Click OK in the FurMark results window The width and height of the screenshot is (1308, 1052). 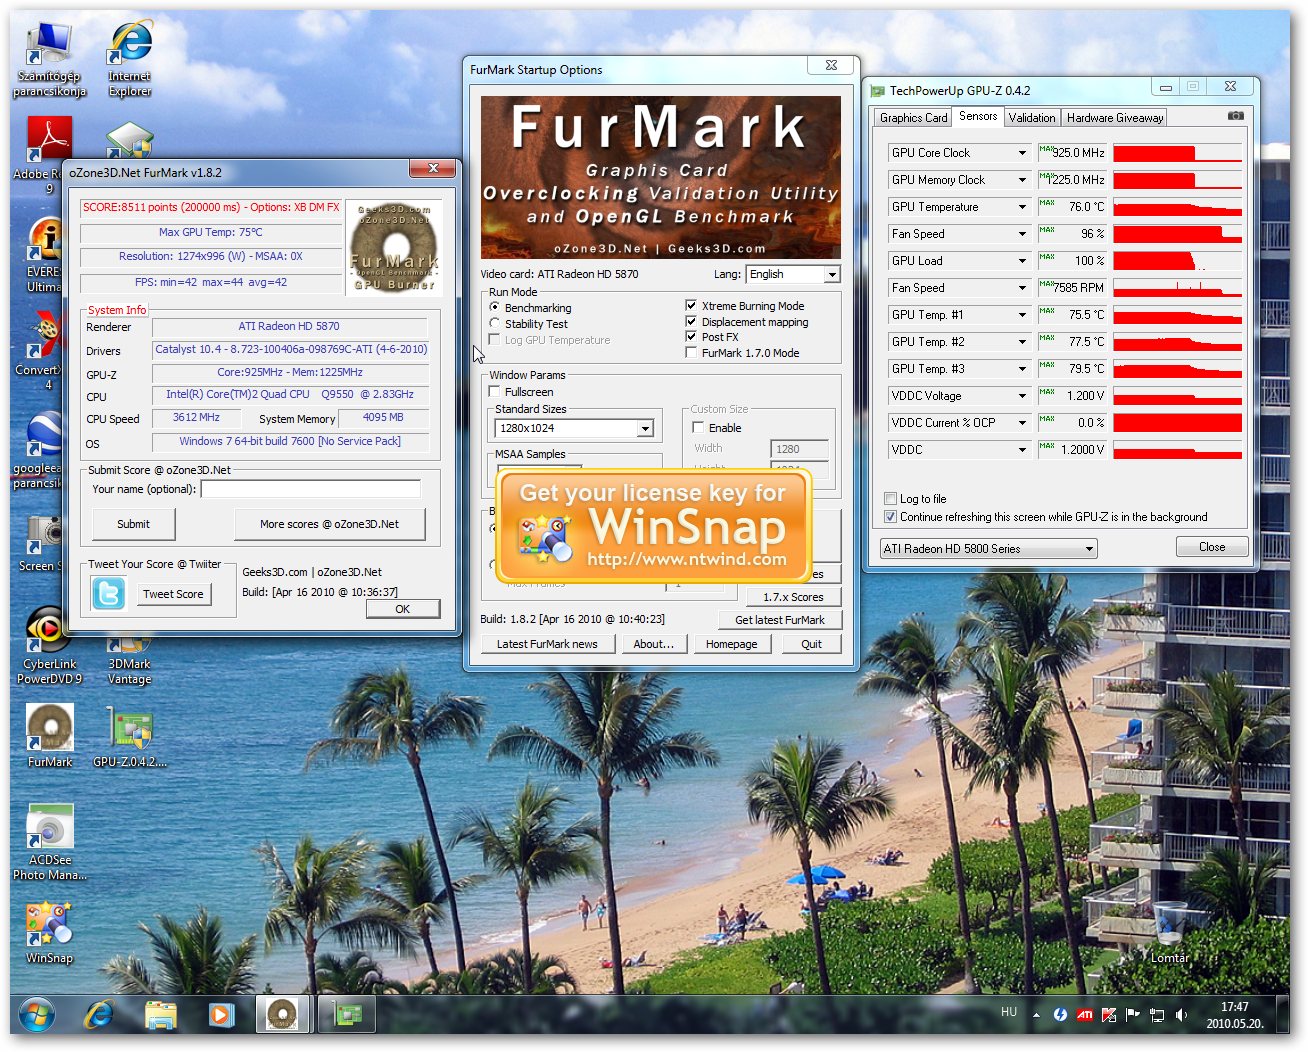pos(403,608)
